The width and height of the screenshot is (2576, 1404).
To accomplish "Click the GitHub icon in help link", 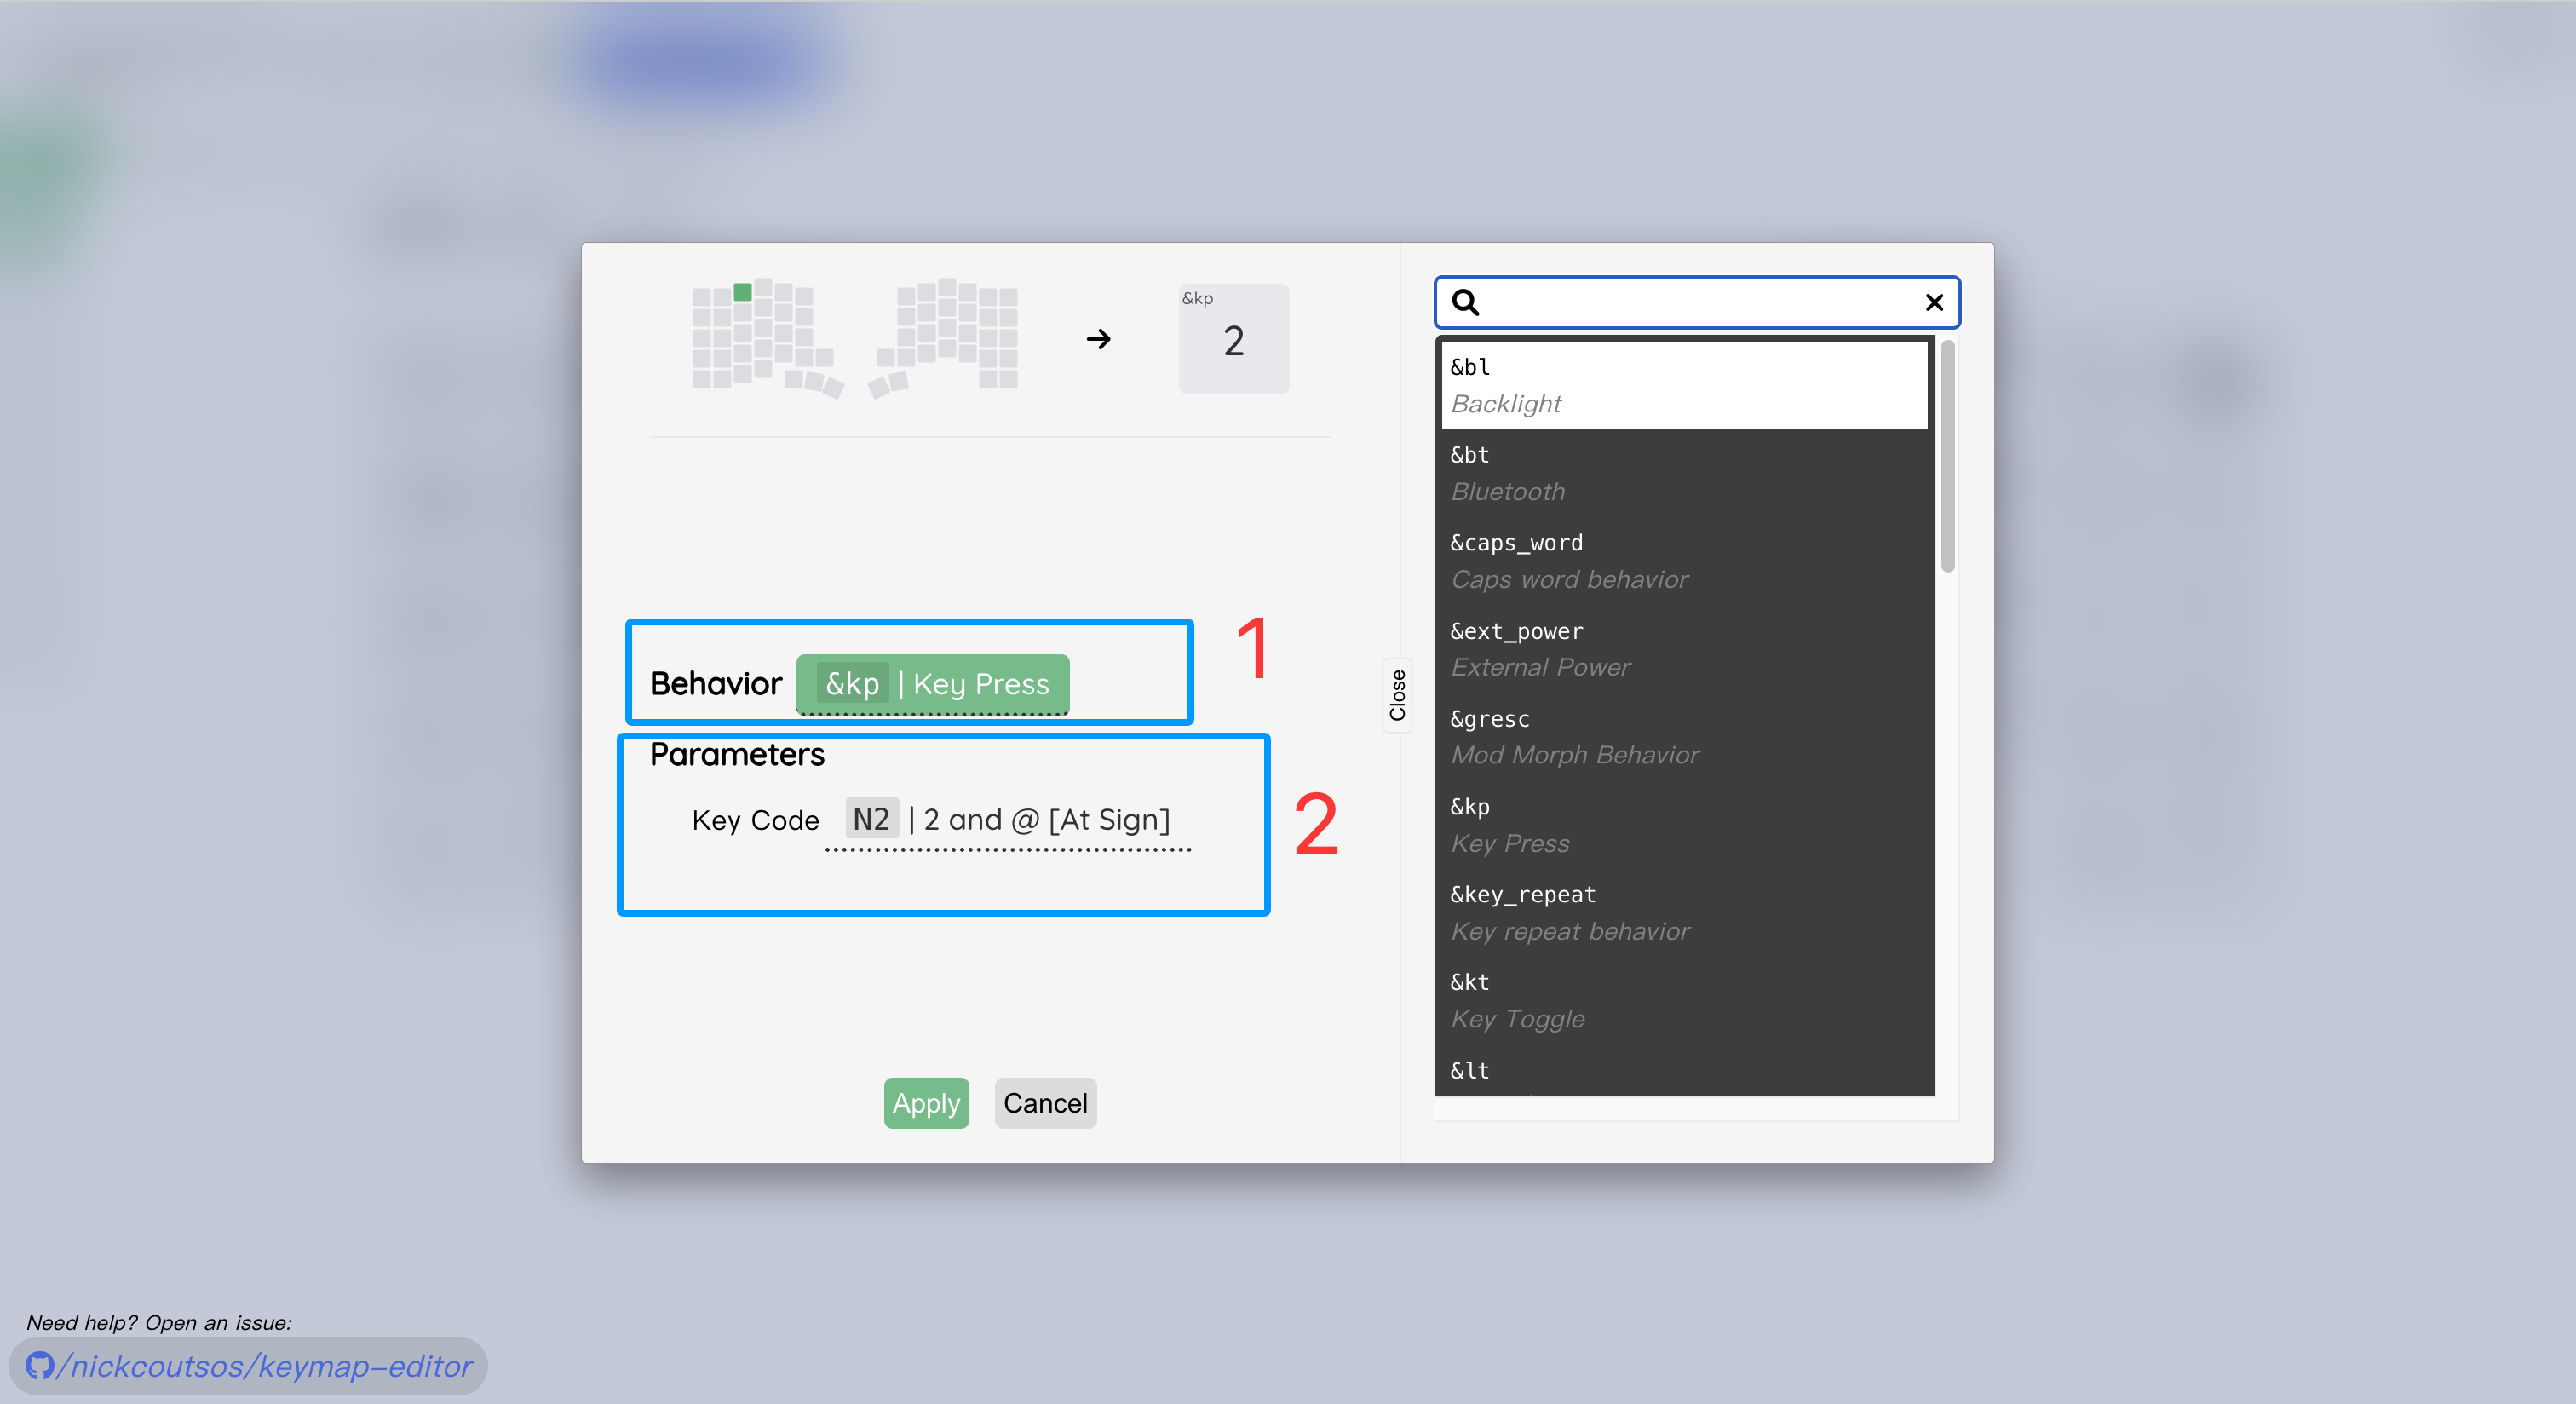I will [39, 1365].
